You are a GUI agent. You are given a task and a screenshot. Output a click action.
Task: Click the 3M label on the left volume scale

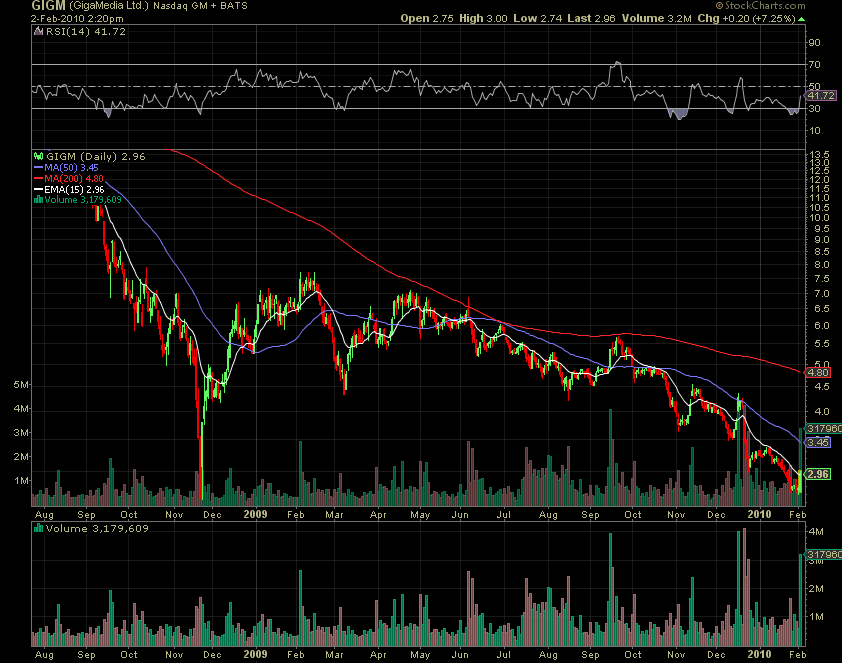[21, 433]
